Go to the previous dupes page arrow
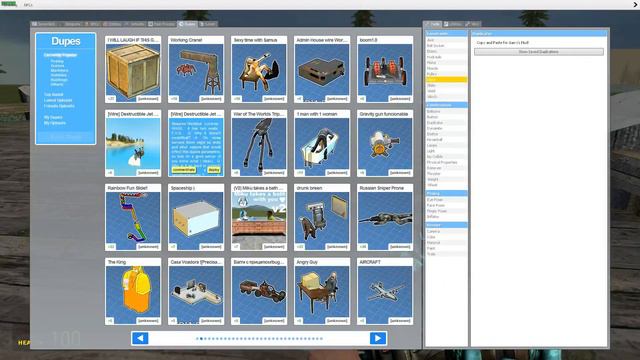 click(140, 338)
